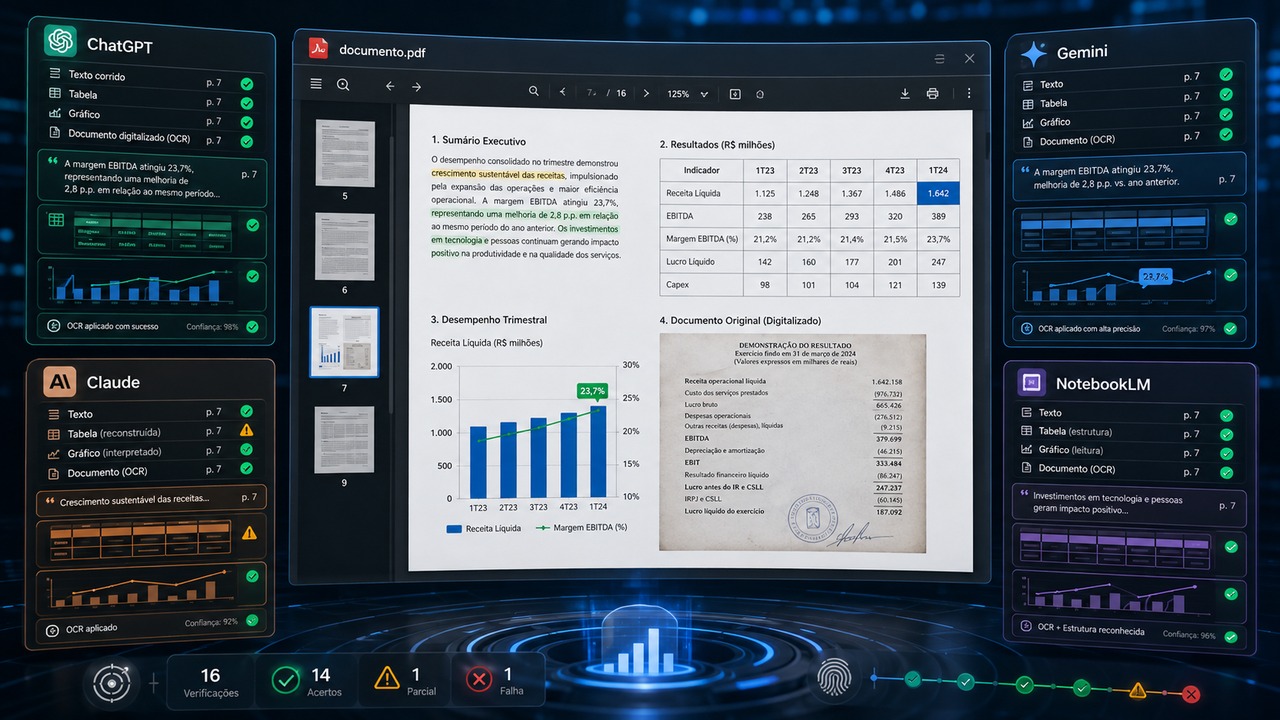This screenshot has width=1280, height=720.
Task: Go back with the left arrow in the PDF toolbar
Action: pyautogui.click(x=390, y=86)
